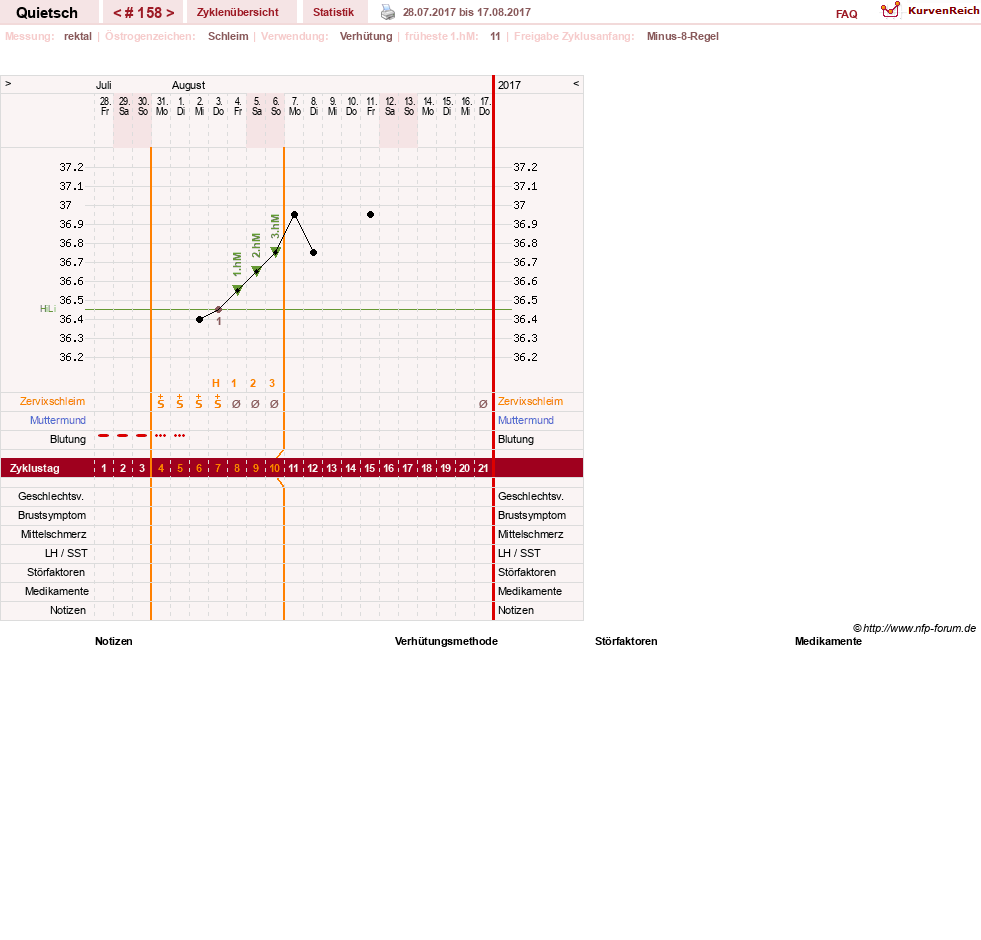Click the S+ mucus symbol on day 6

click(199, 402)
